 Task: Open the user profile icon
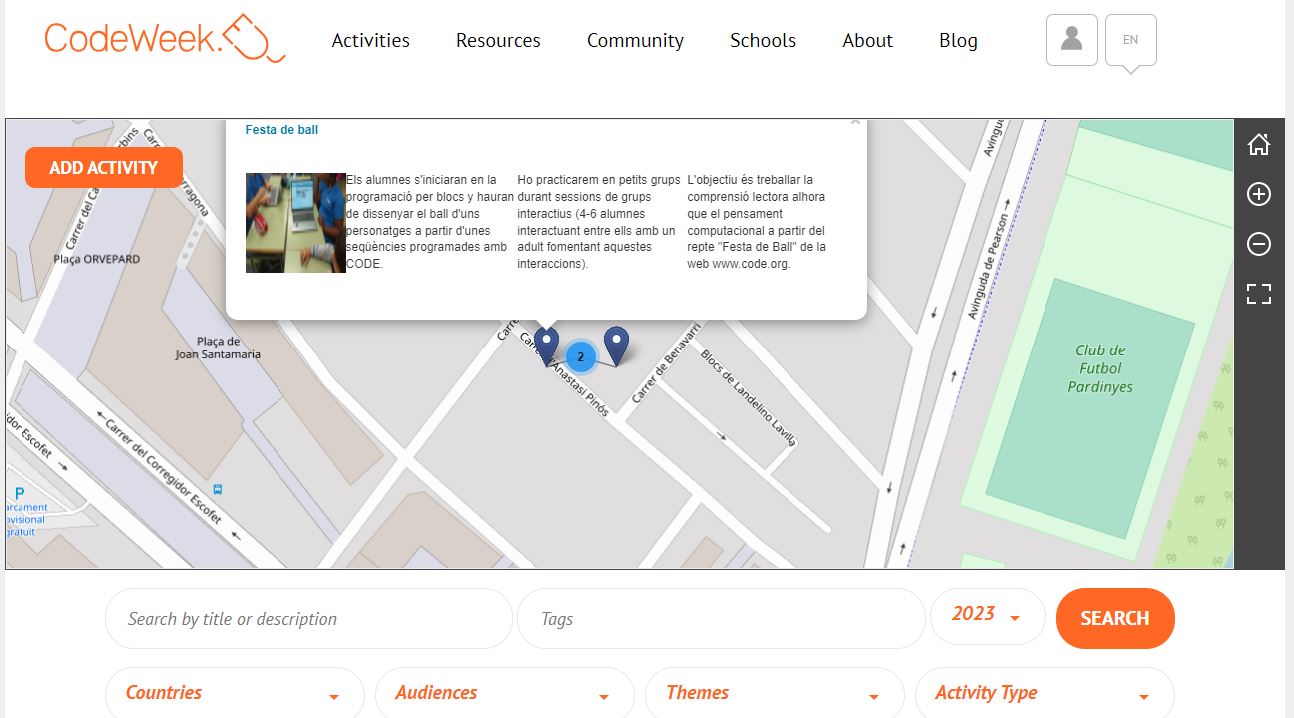click(x=1071, y=40)
